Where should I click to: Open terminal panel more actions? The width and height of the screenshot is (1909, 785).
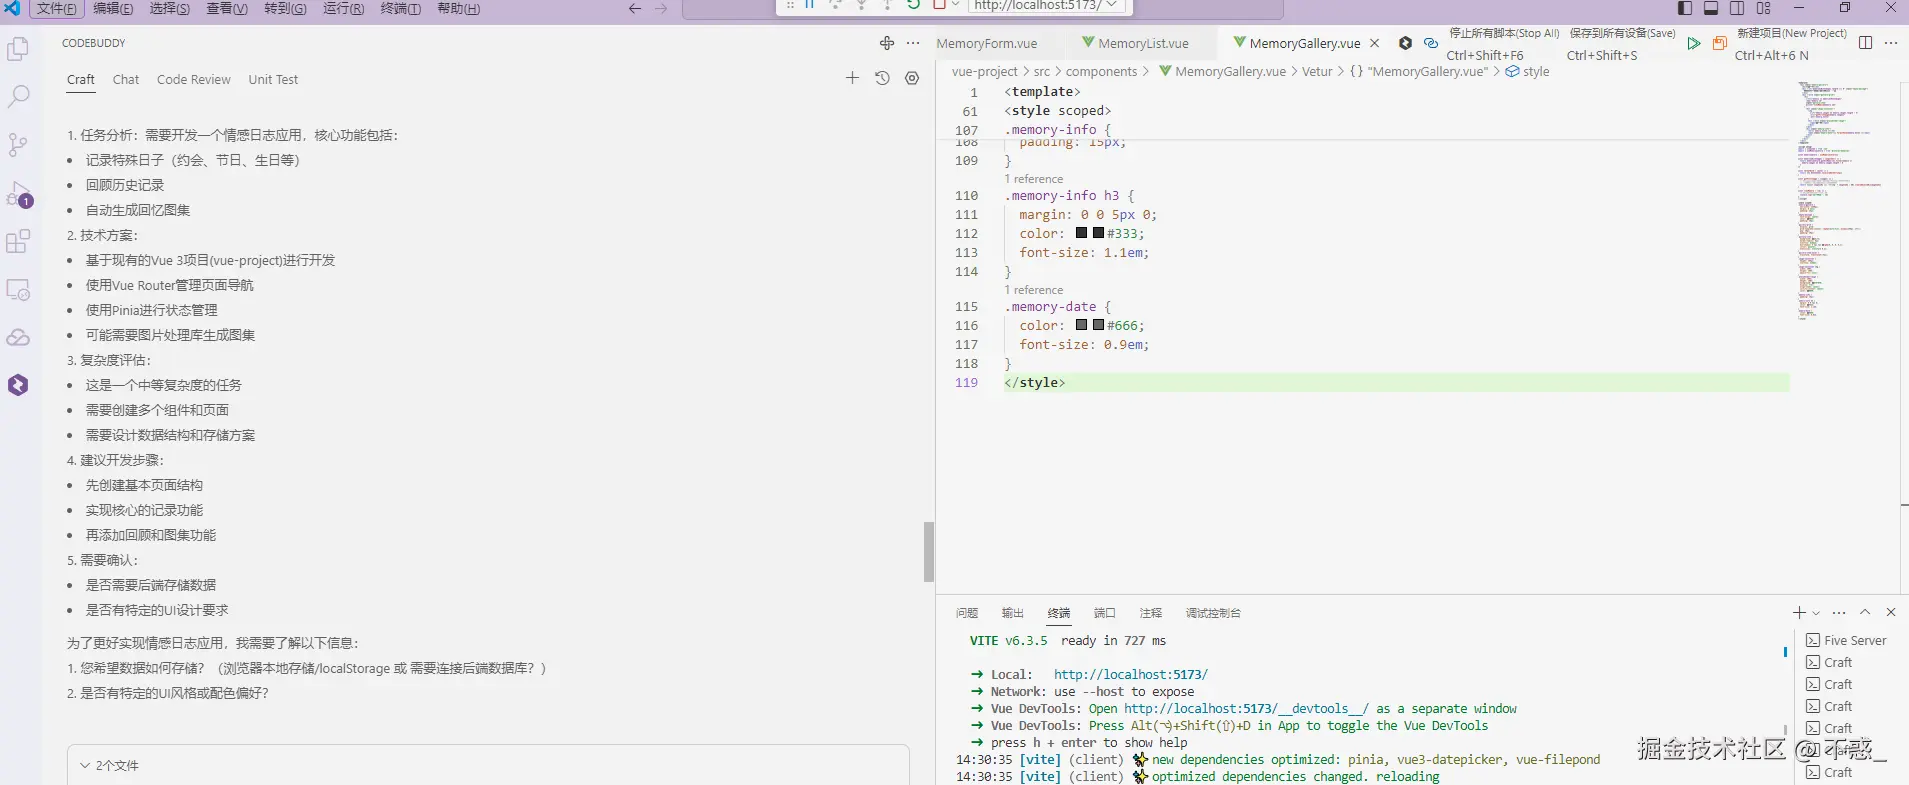[x=1839, y=612]
